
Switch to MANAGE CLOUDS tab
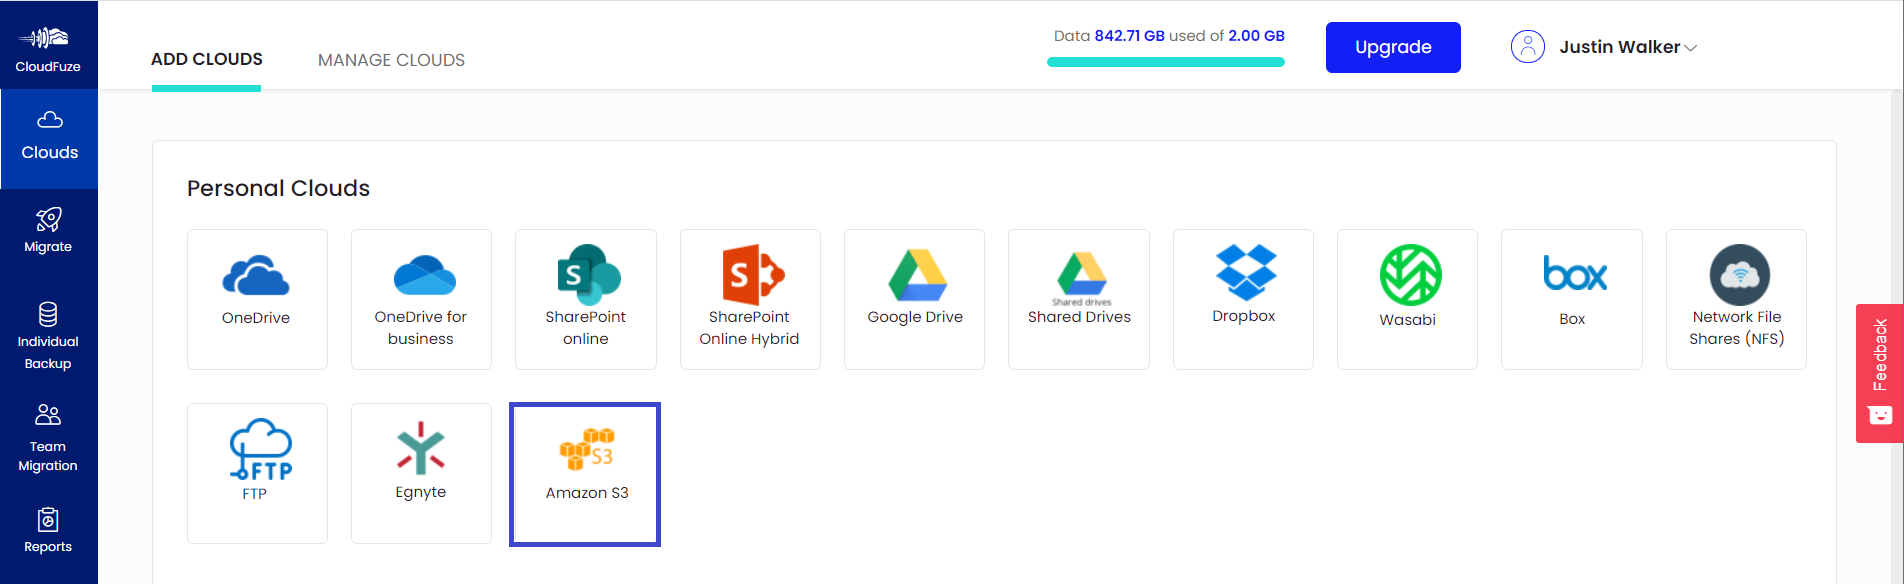click(x=391, y=60)
